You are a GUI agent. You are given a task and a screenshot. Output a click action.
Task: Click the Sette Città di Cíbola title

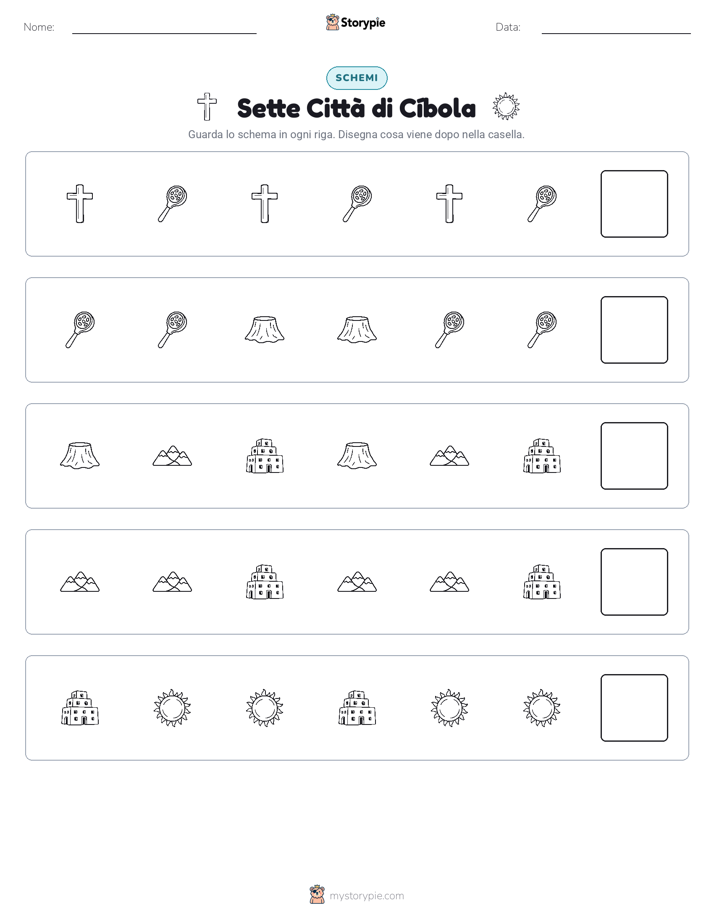[x=356, y=108]
